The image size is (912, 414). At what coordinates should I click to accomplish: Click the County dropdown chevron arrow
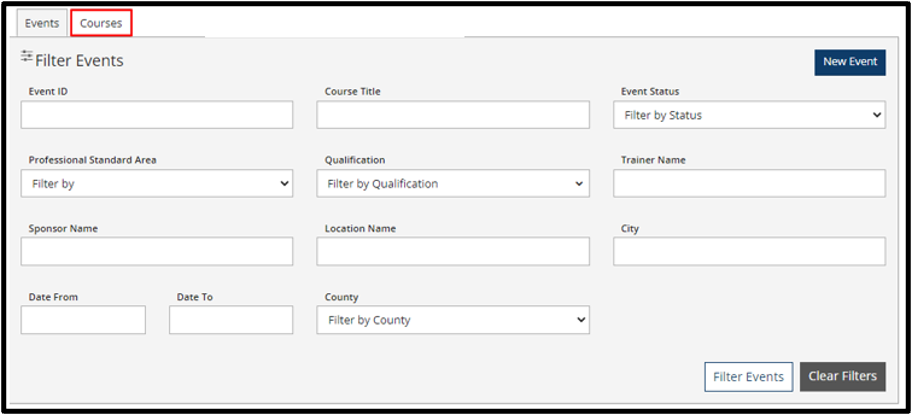point(580,320)
